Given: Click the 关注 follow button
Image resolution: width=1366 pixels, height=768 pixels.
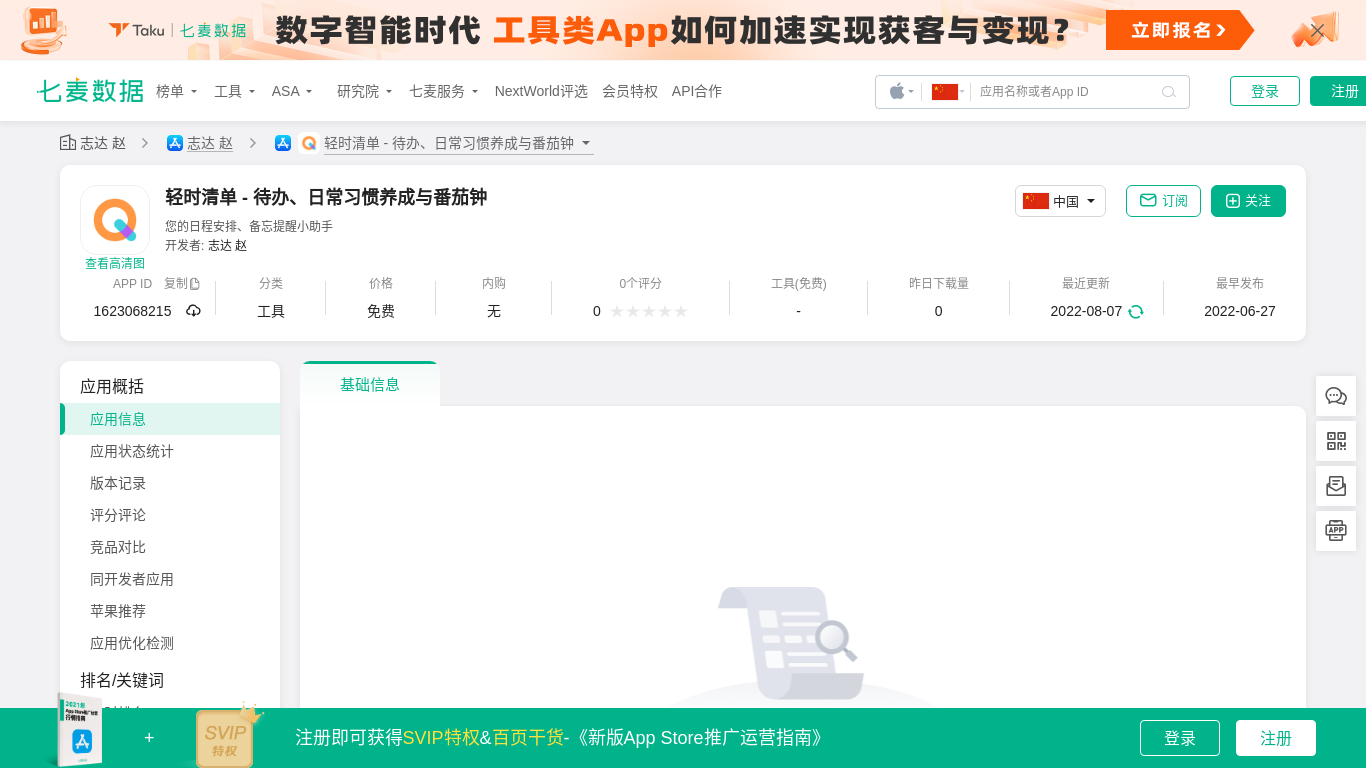Looking at the screenshot, I should click(1248, 201).
